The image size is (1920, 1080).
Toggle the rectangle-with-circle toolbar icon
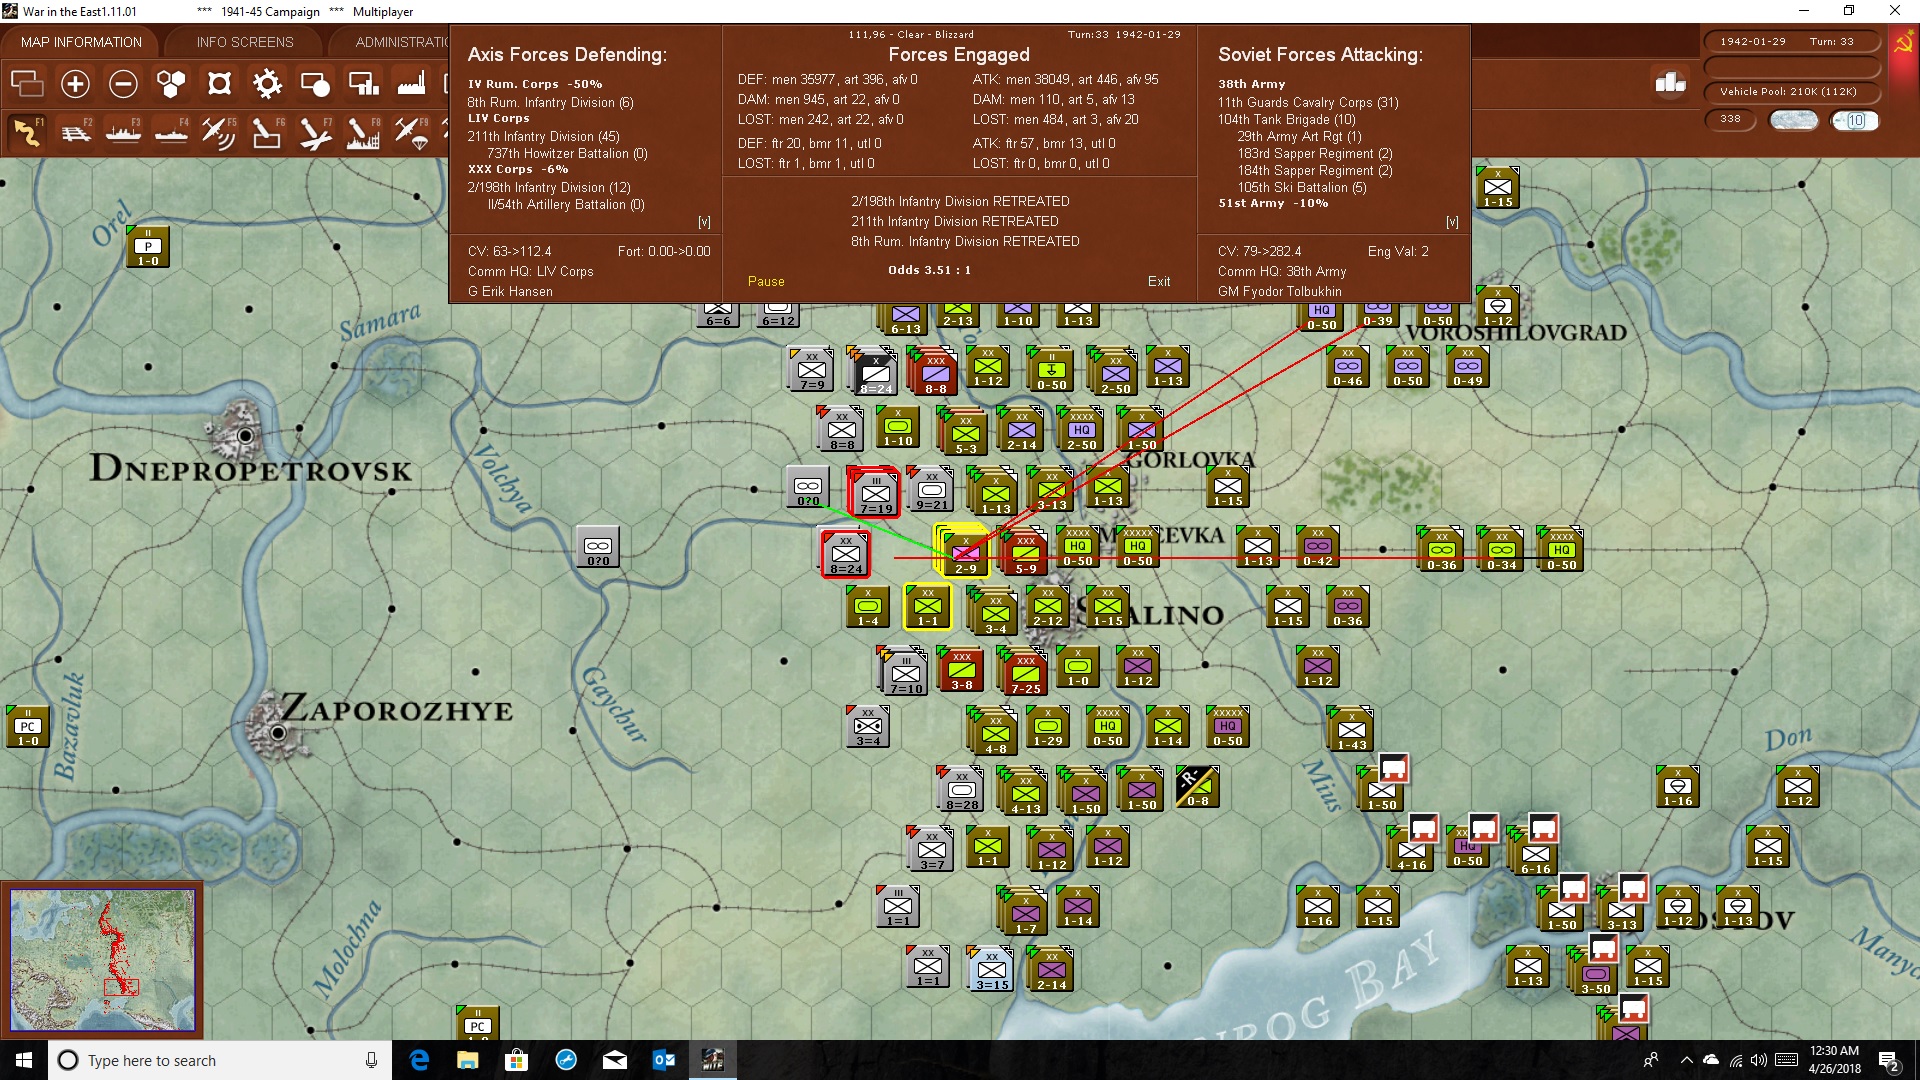(315, 84)
